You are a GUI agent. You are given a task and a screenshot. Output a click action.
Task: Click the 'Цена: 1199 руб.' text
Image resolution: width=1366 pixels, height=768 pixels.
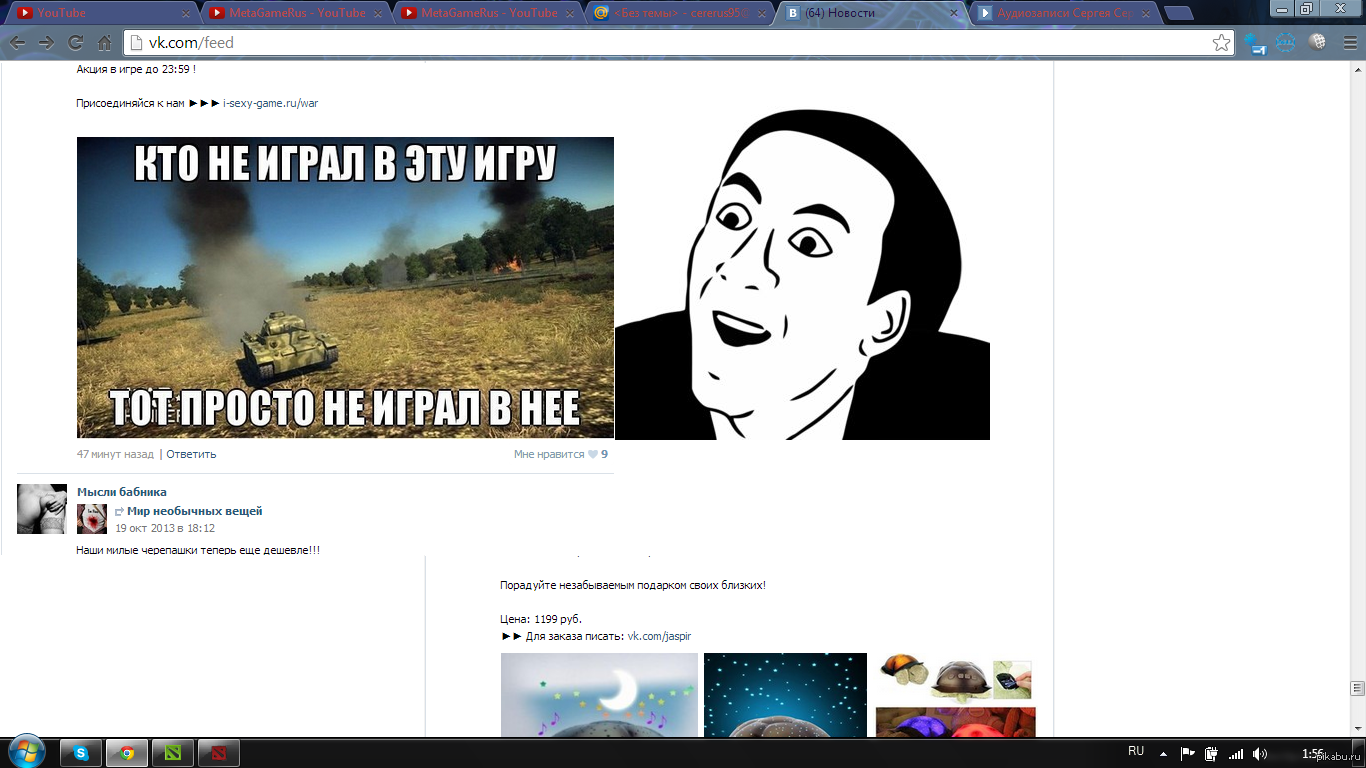[x=541, y=619]
